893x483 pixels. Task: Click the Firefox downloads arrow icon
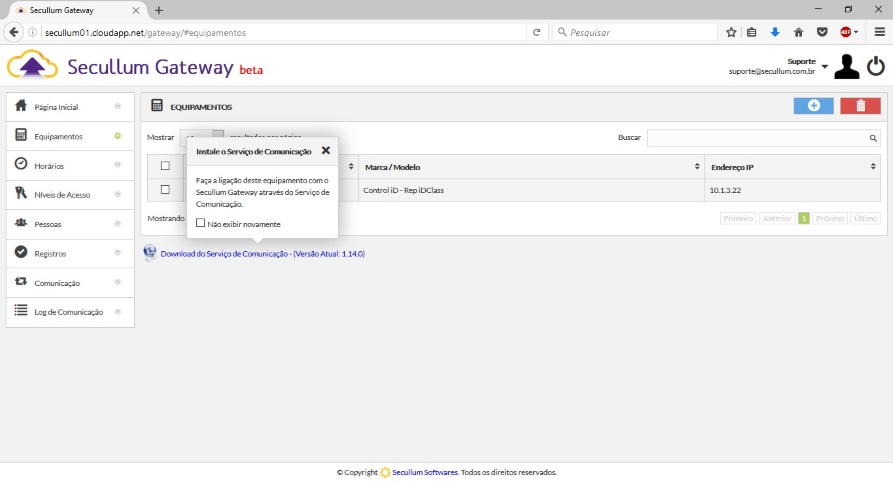774,32
